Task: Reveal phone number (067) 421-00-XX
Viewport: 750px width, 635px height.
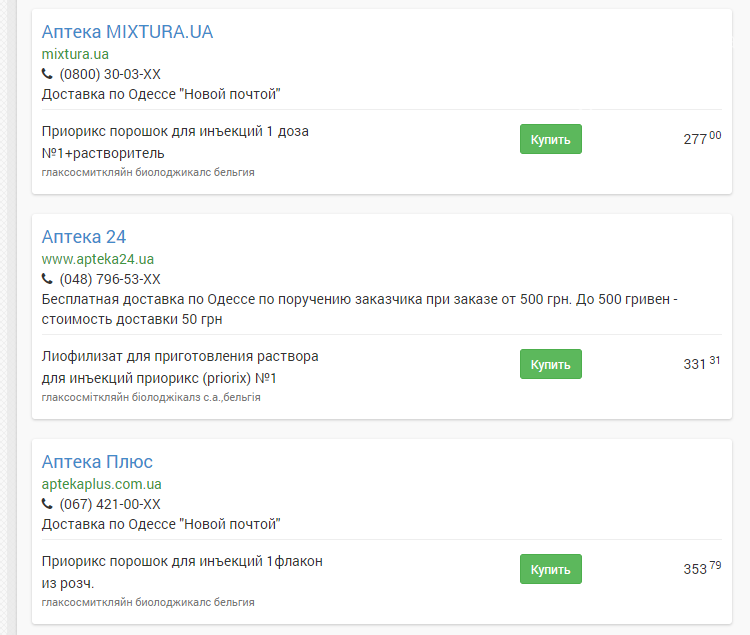Action: pyautogui.click(x=110, y=504)
